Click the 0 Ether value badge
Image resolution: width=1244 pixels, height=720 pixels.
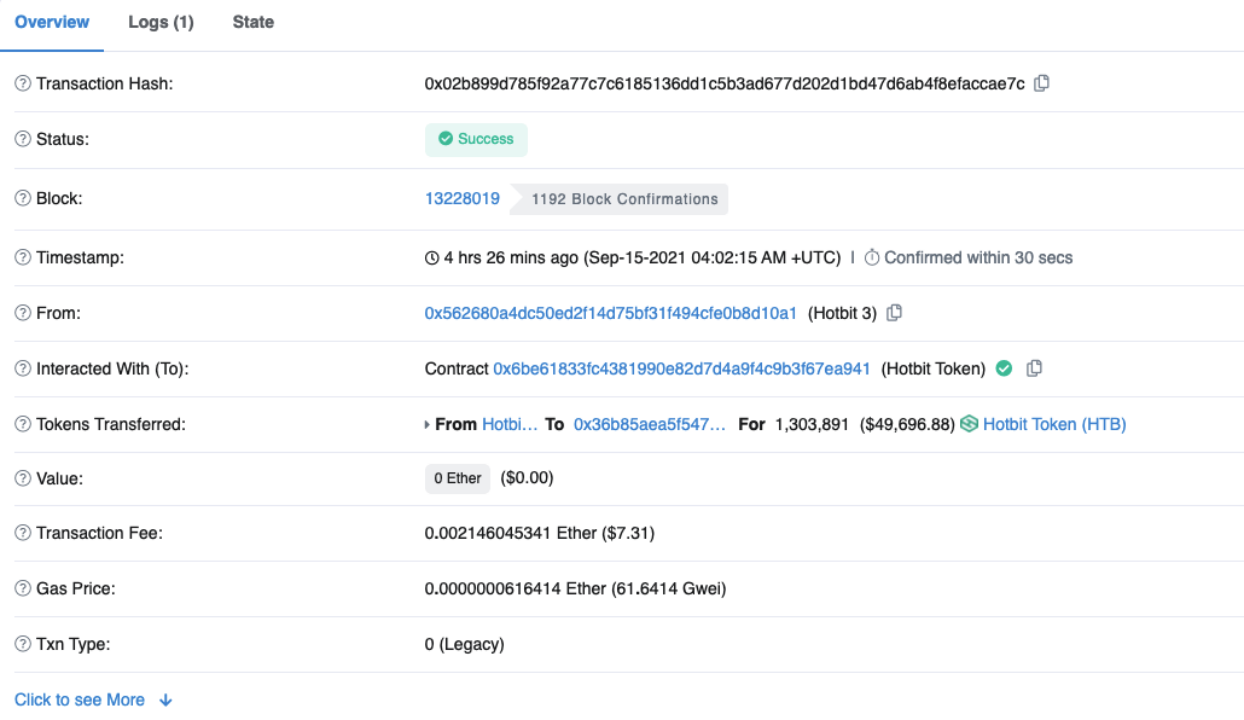(457, 478)
